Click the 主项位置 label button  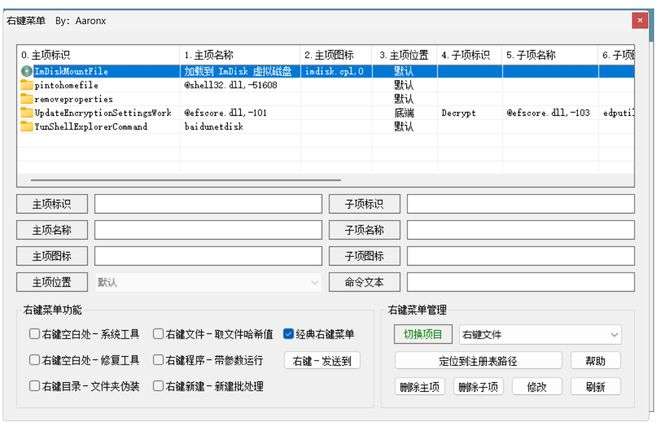(x=52, y=282)
